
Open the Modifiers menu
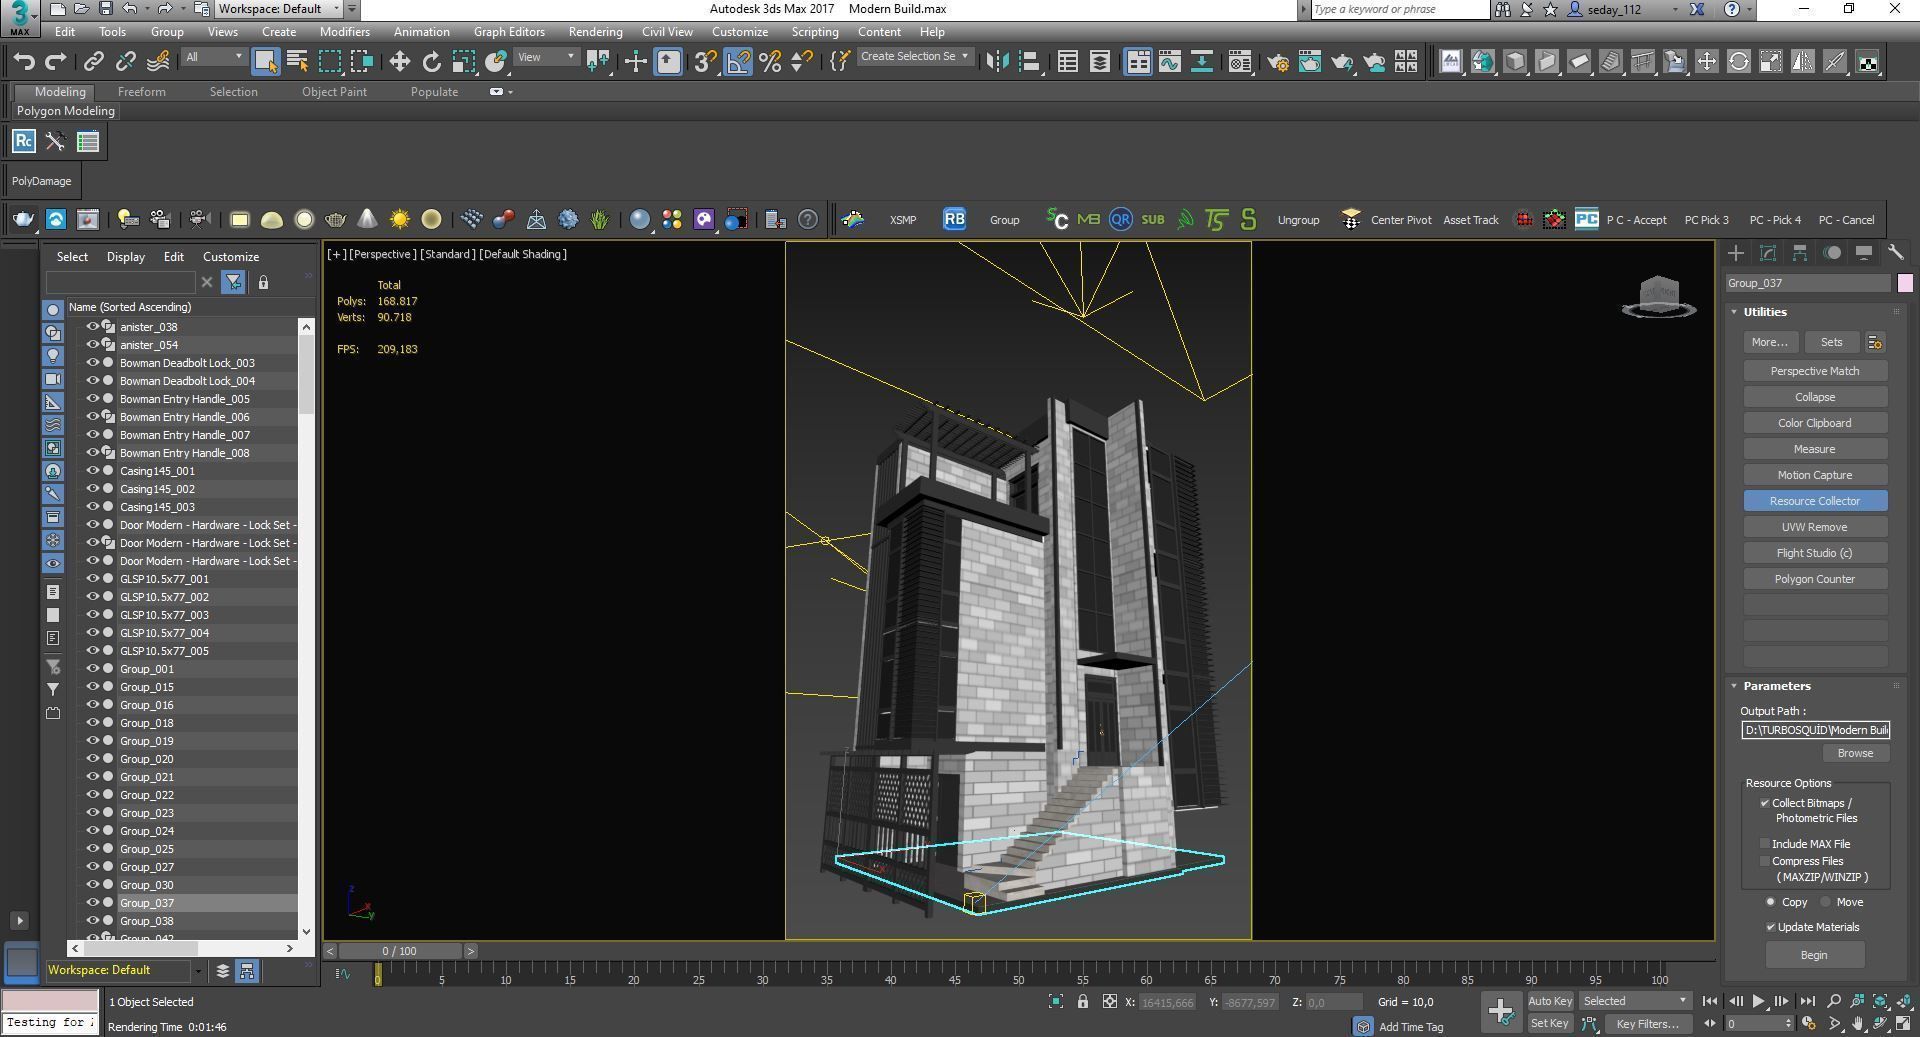pos(344,32)
